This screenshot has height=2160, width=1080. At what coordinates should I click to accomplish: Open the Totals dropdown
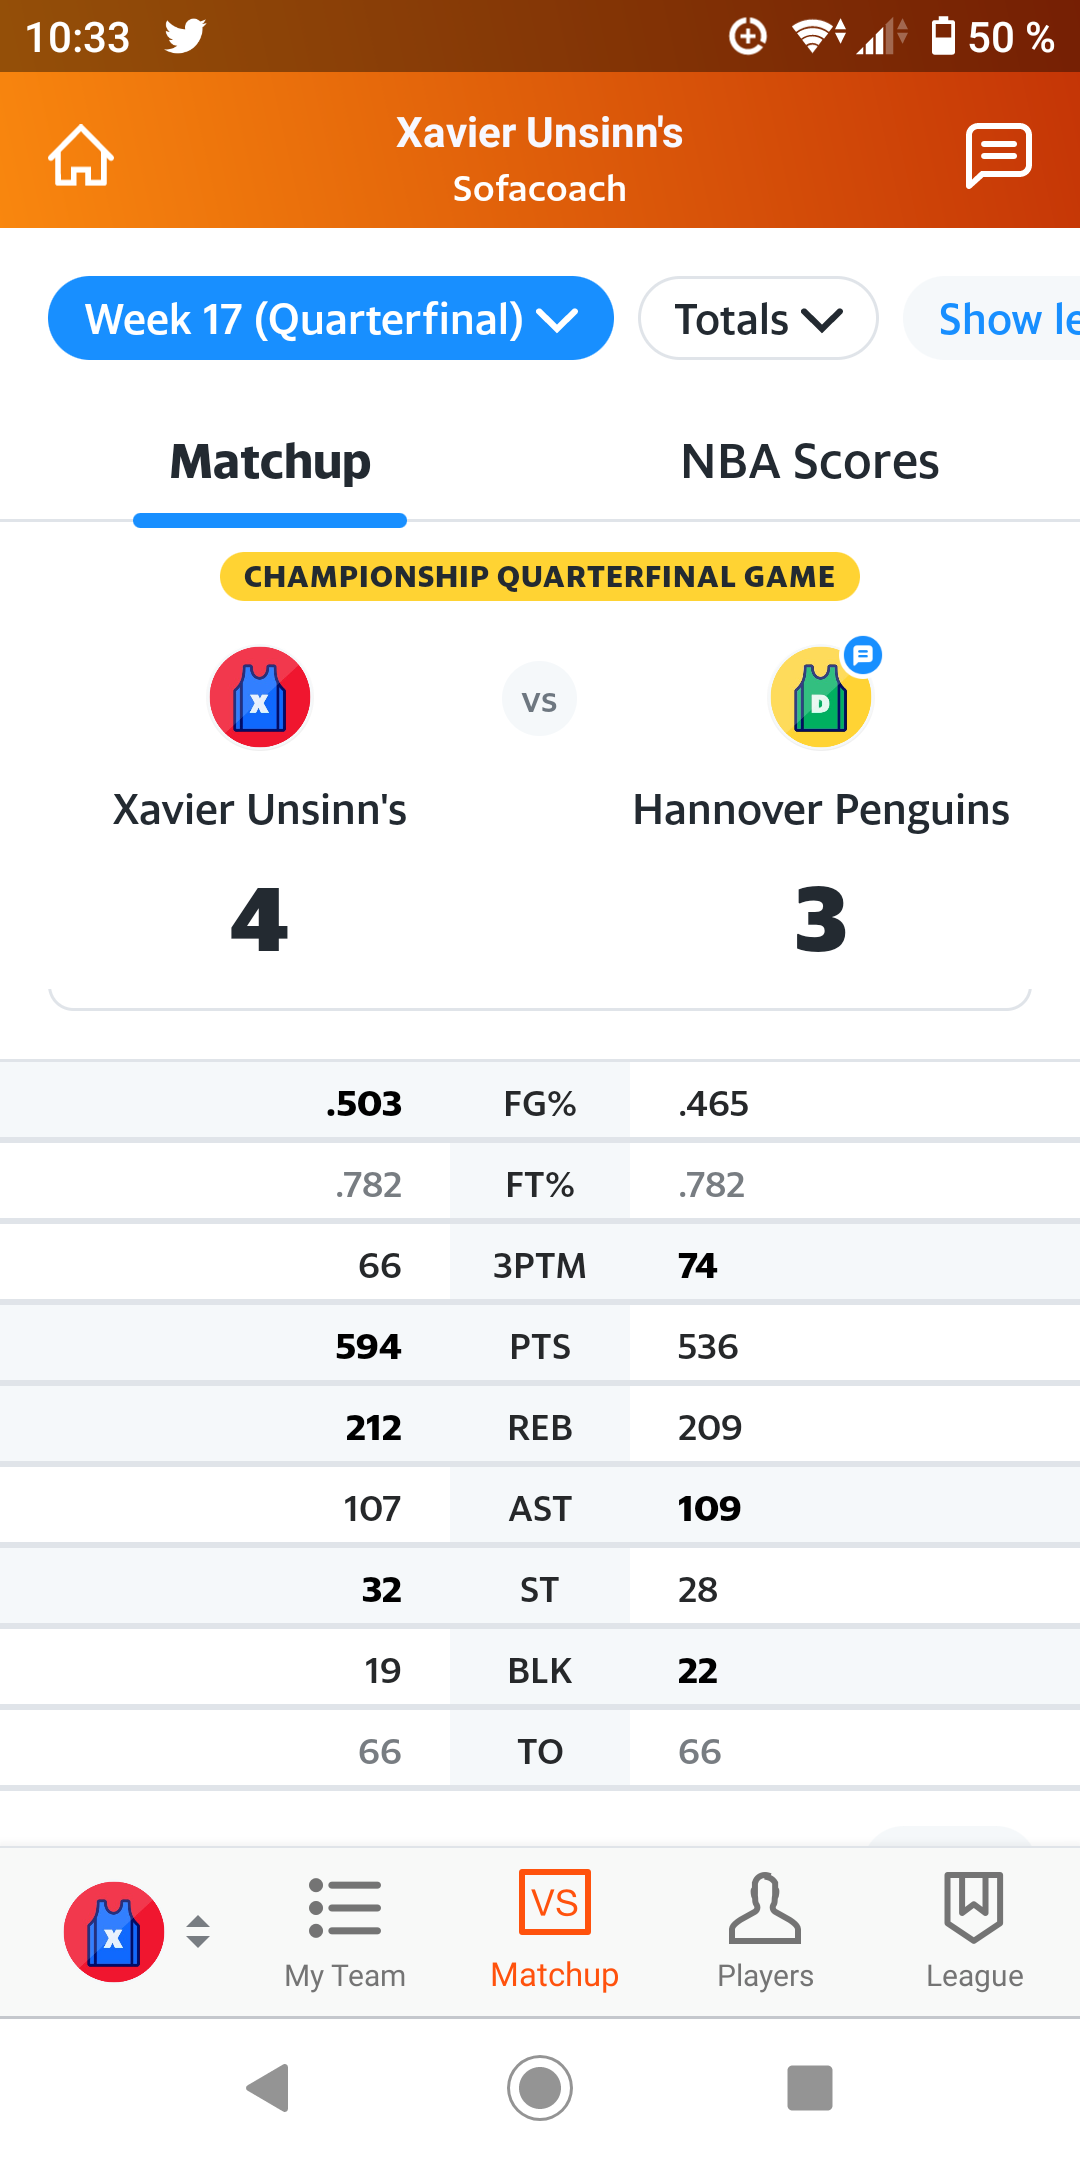[758, 319]
